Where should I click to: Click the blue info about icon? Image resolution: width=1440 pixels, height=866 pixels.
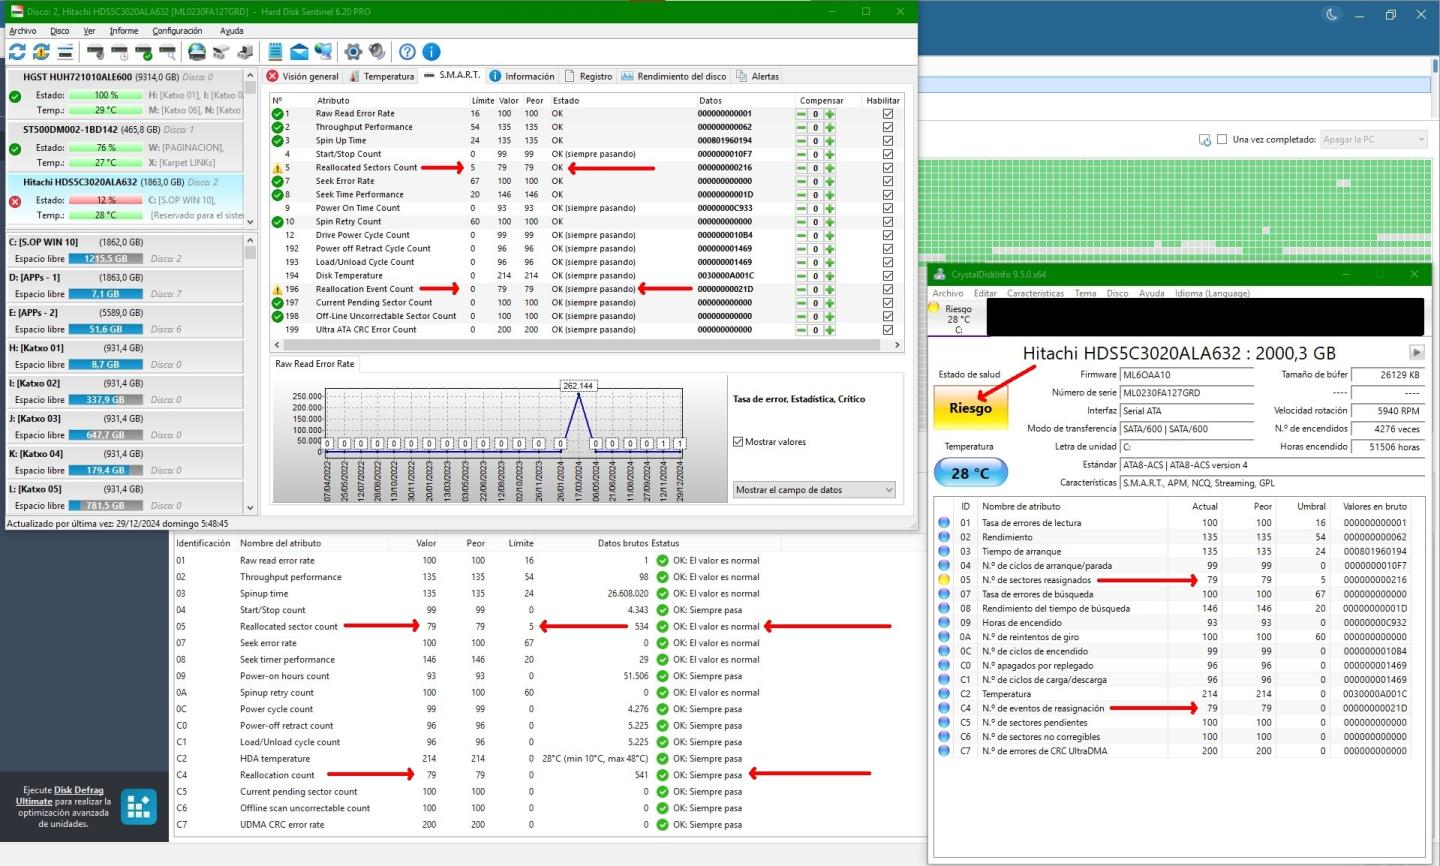431,52
